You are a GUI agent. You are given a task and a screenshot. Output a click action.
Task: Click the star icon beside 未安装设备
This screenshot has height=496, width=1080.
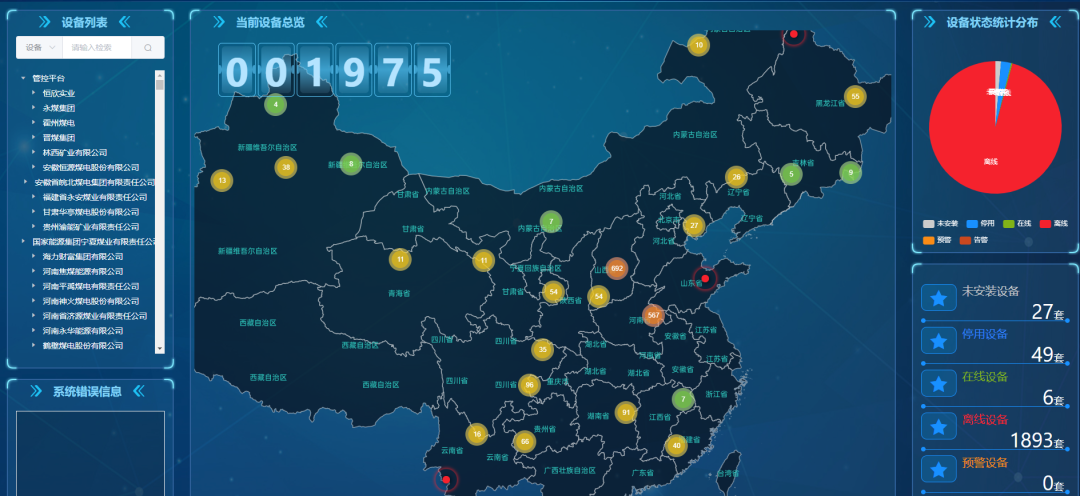point(938,298)
